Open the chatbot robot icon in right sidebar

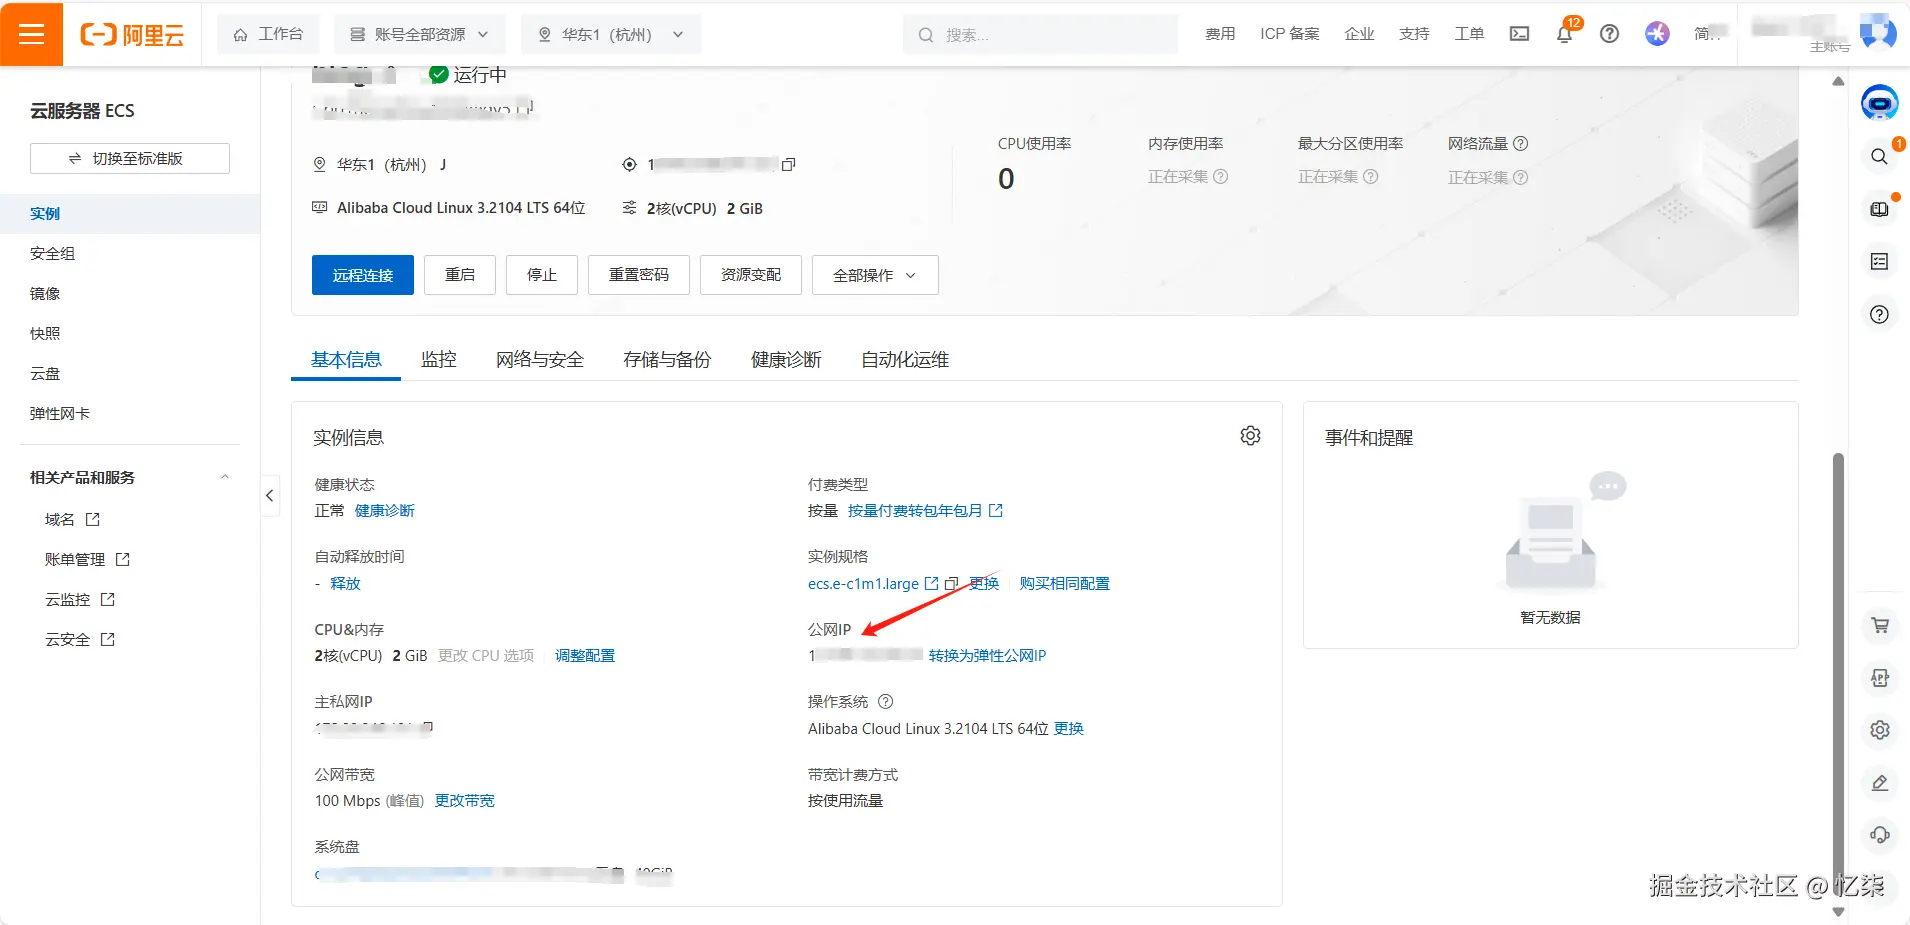click(x=1880, y=103)
